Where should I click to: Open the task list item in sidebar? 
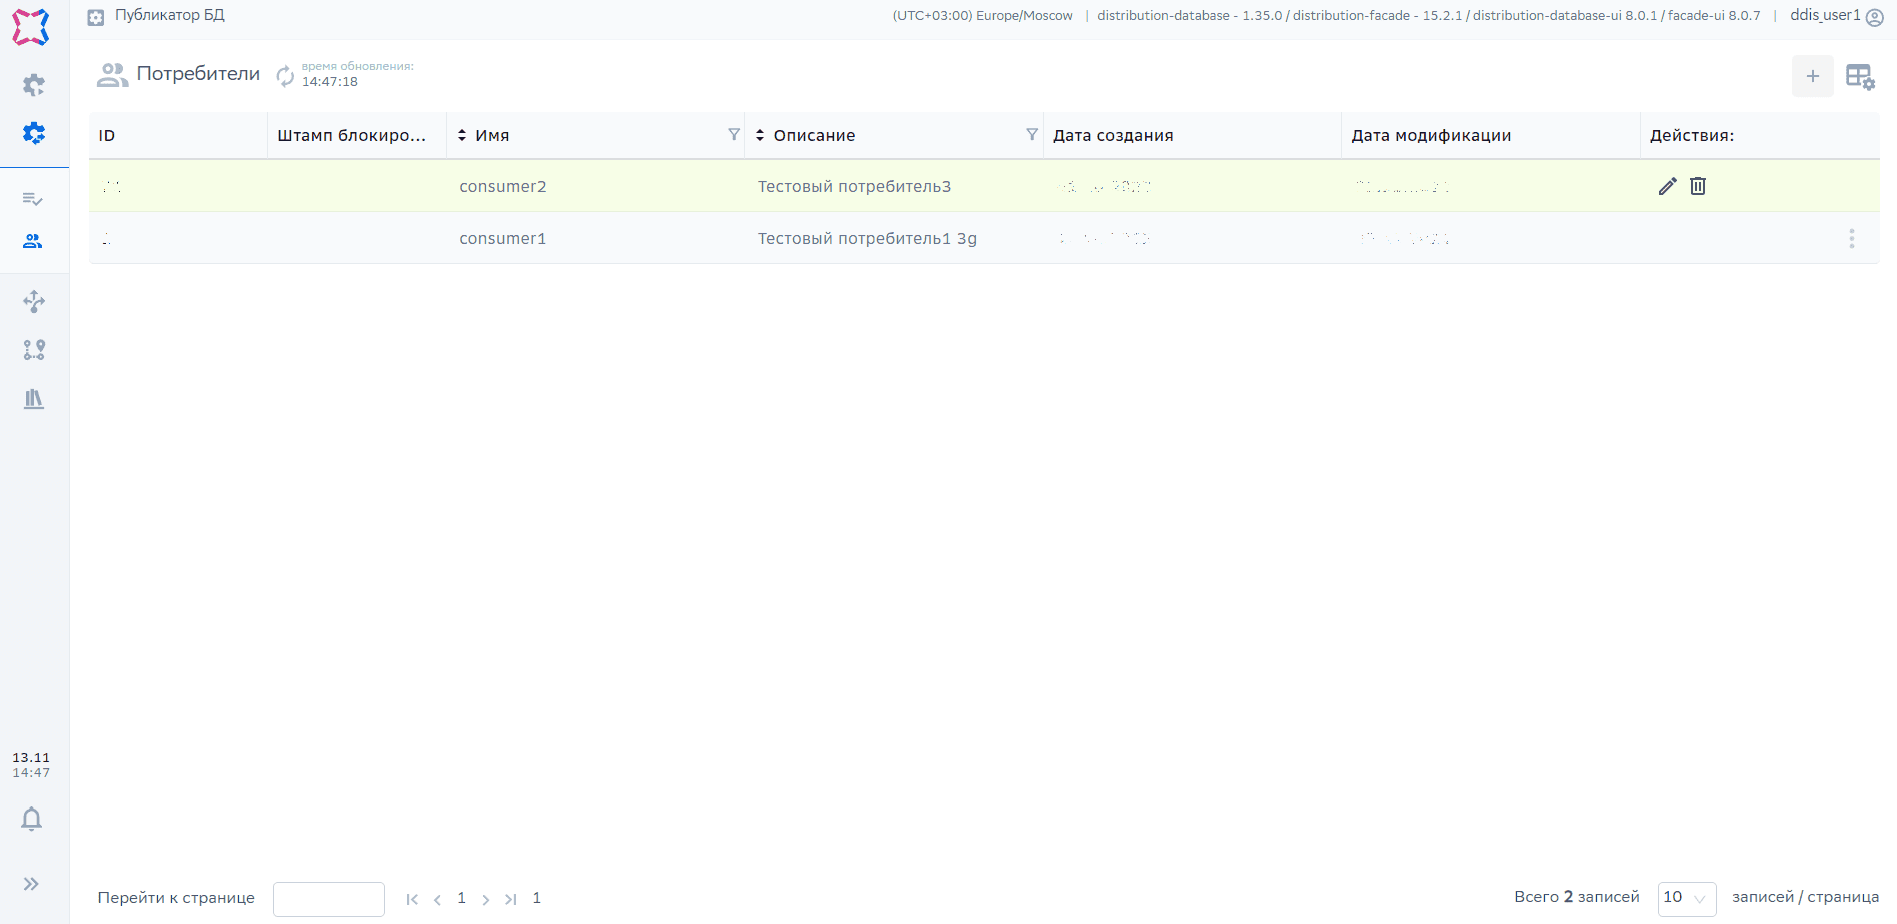coord(33,199)
